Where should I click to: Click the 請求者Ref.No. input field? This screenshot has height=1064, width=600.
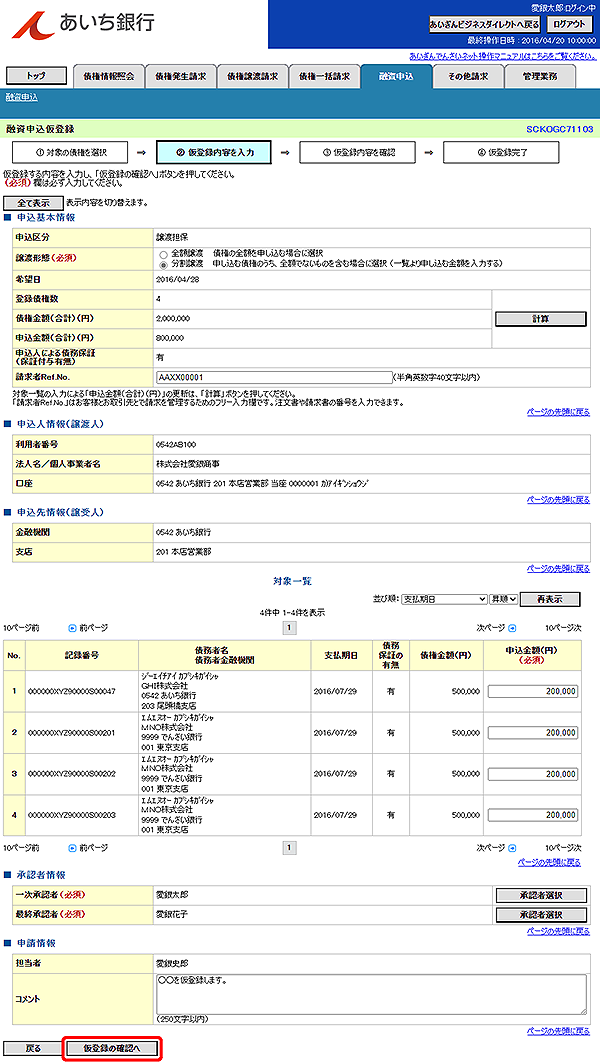click(x=274, y=377)
